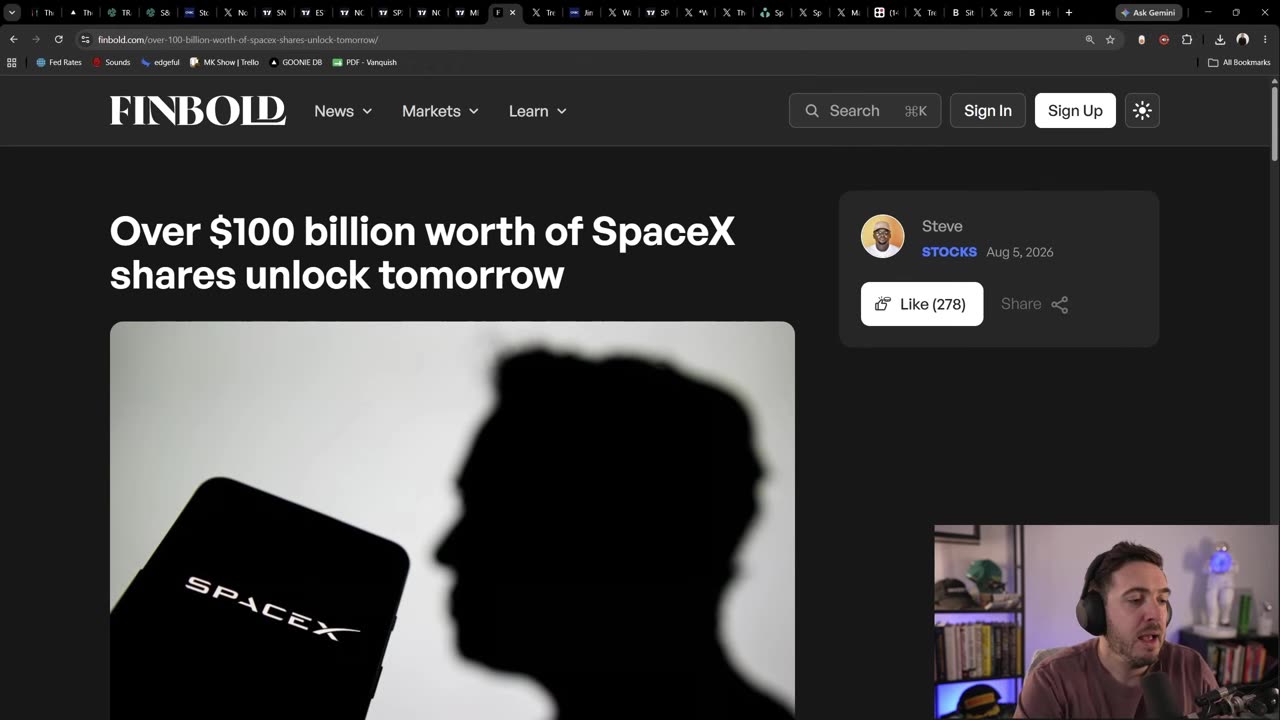The image size is (1280, 720).
Task: Click the Finbold logo
Action: pyautogui.click(x=198, y=111)
